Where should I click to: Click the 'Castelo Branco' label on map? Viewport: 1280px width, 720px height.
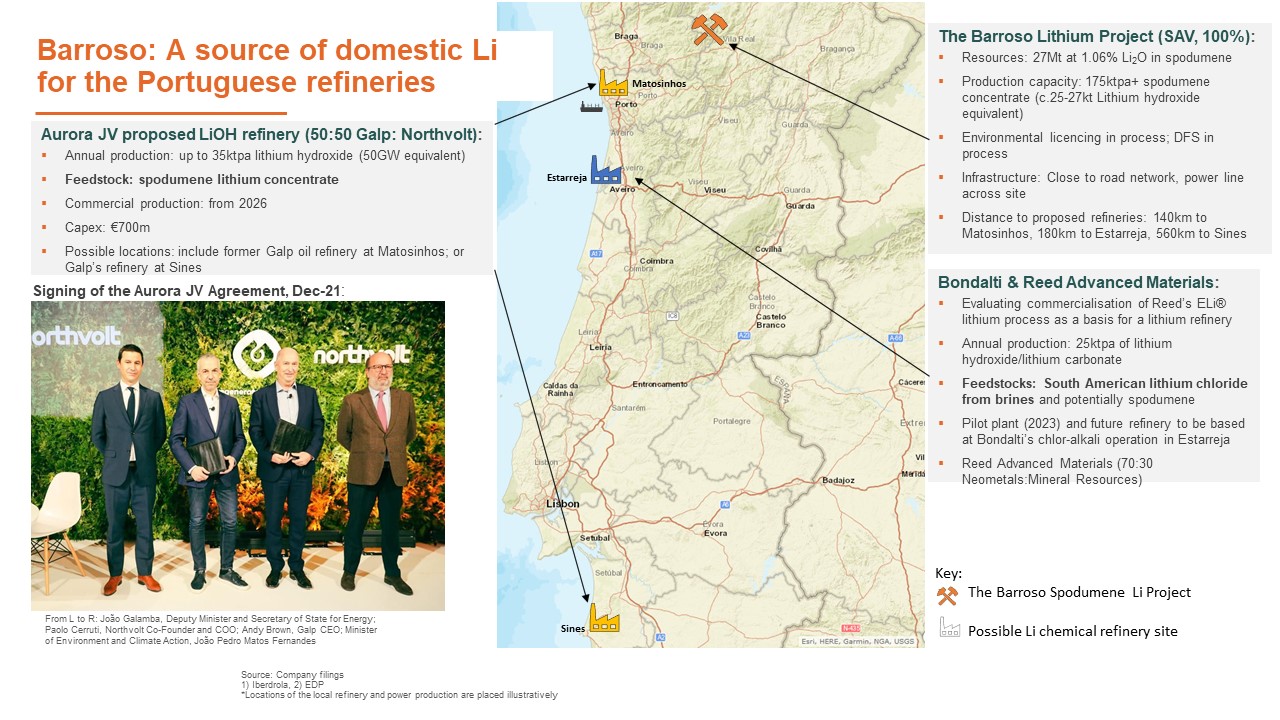(769, 321)
